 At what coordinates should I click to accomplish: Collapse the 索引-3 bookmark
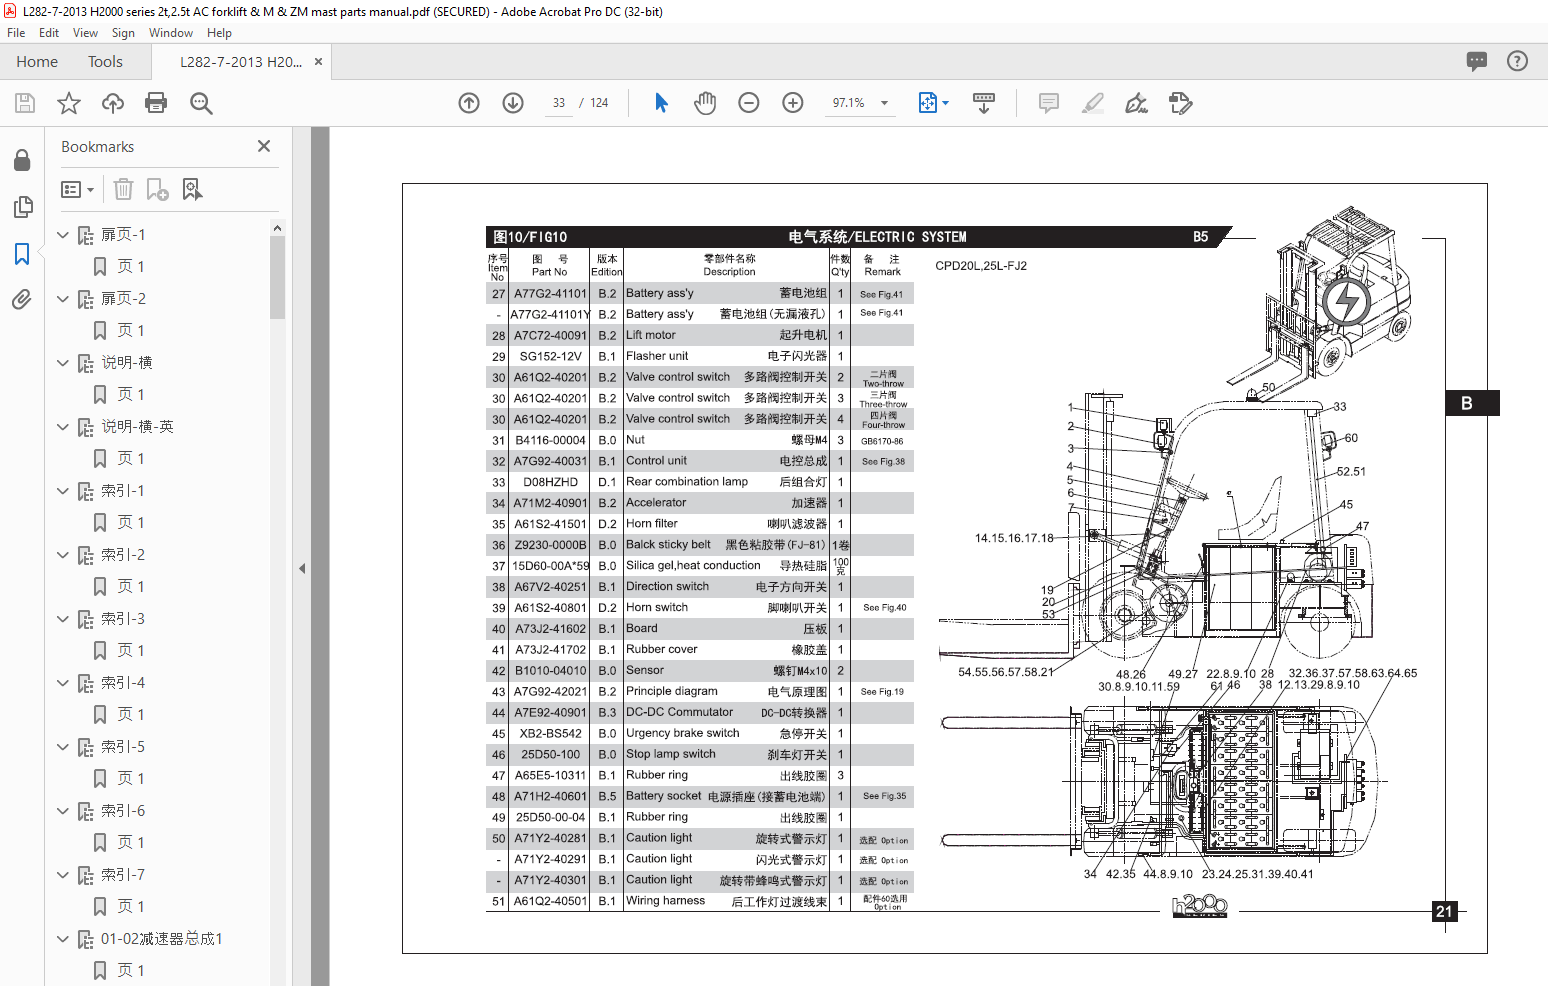(63, 619)
